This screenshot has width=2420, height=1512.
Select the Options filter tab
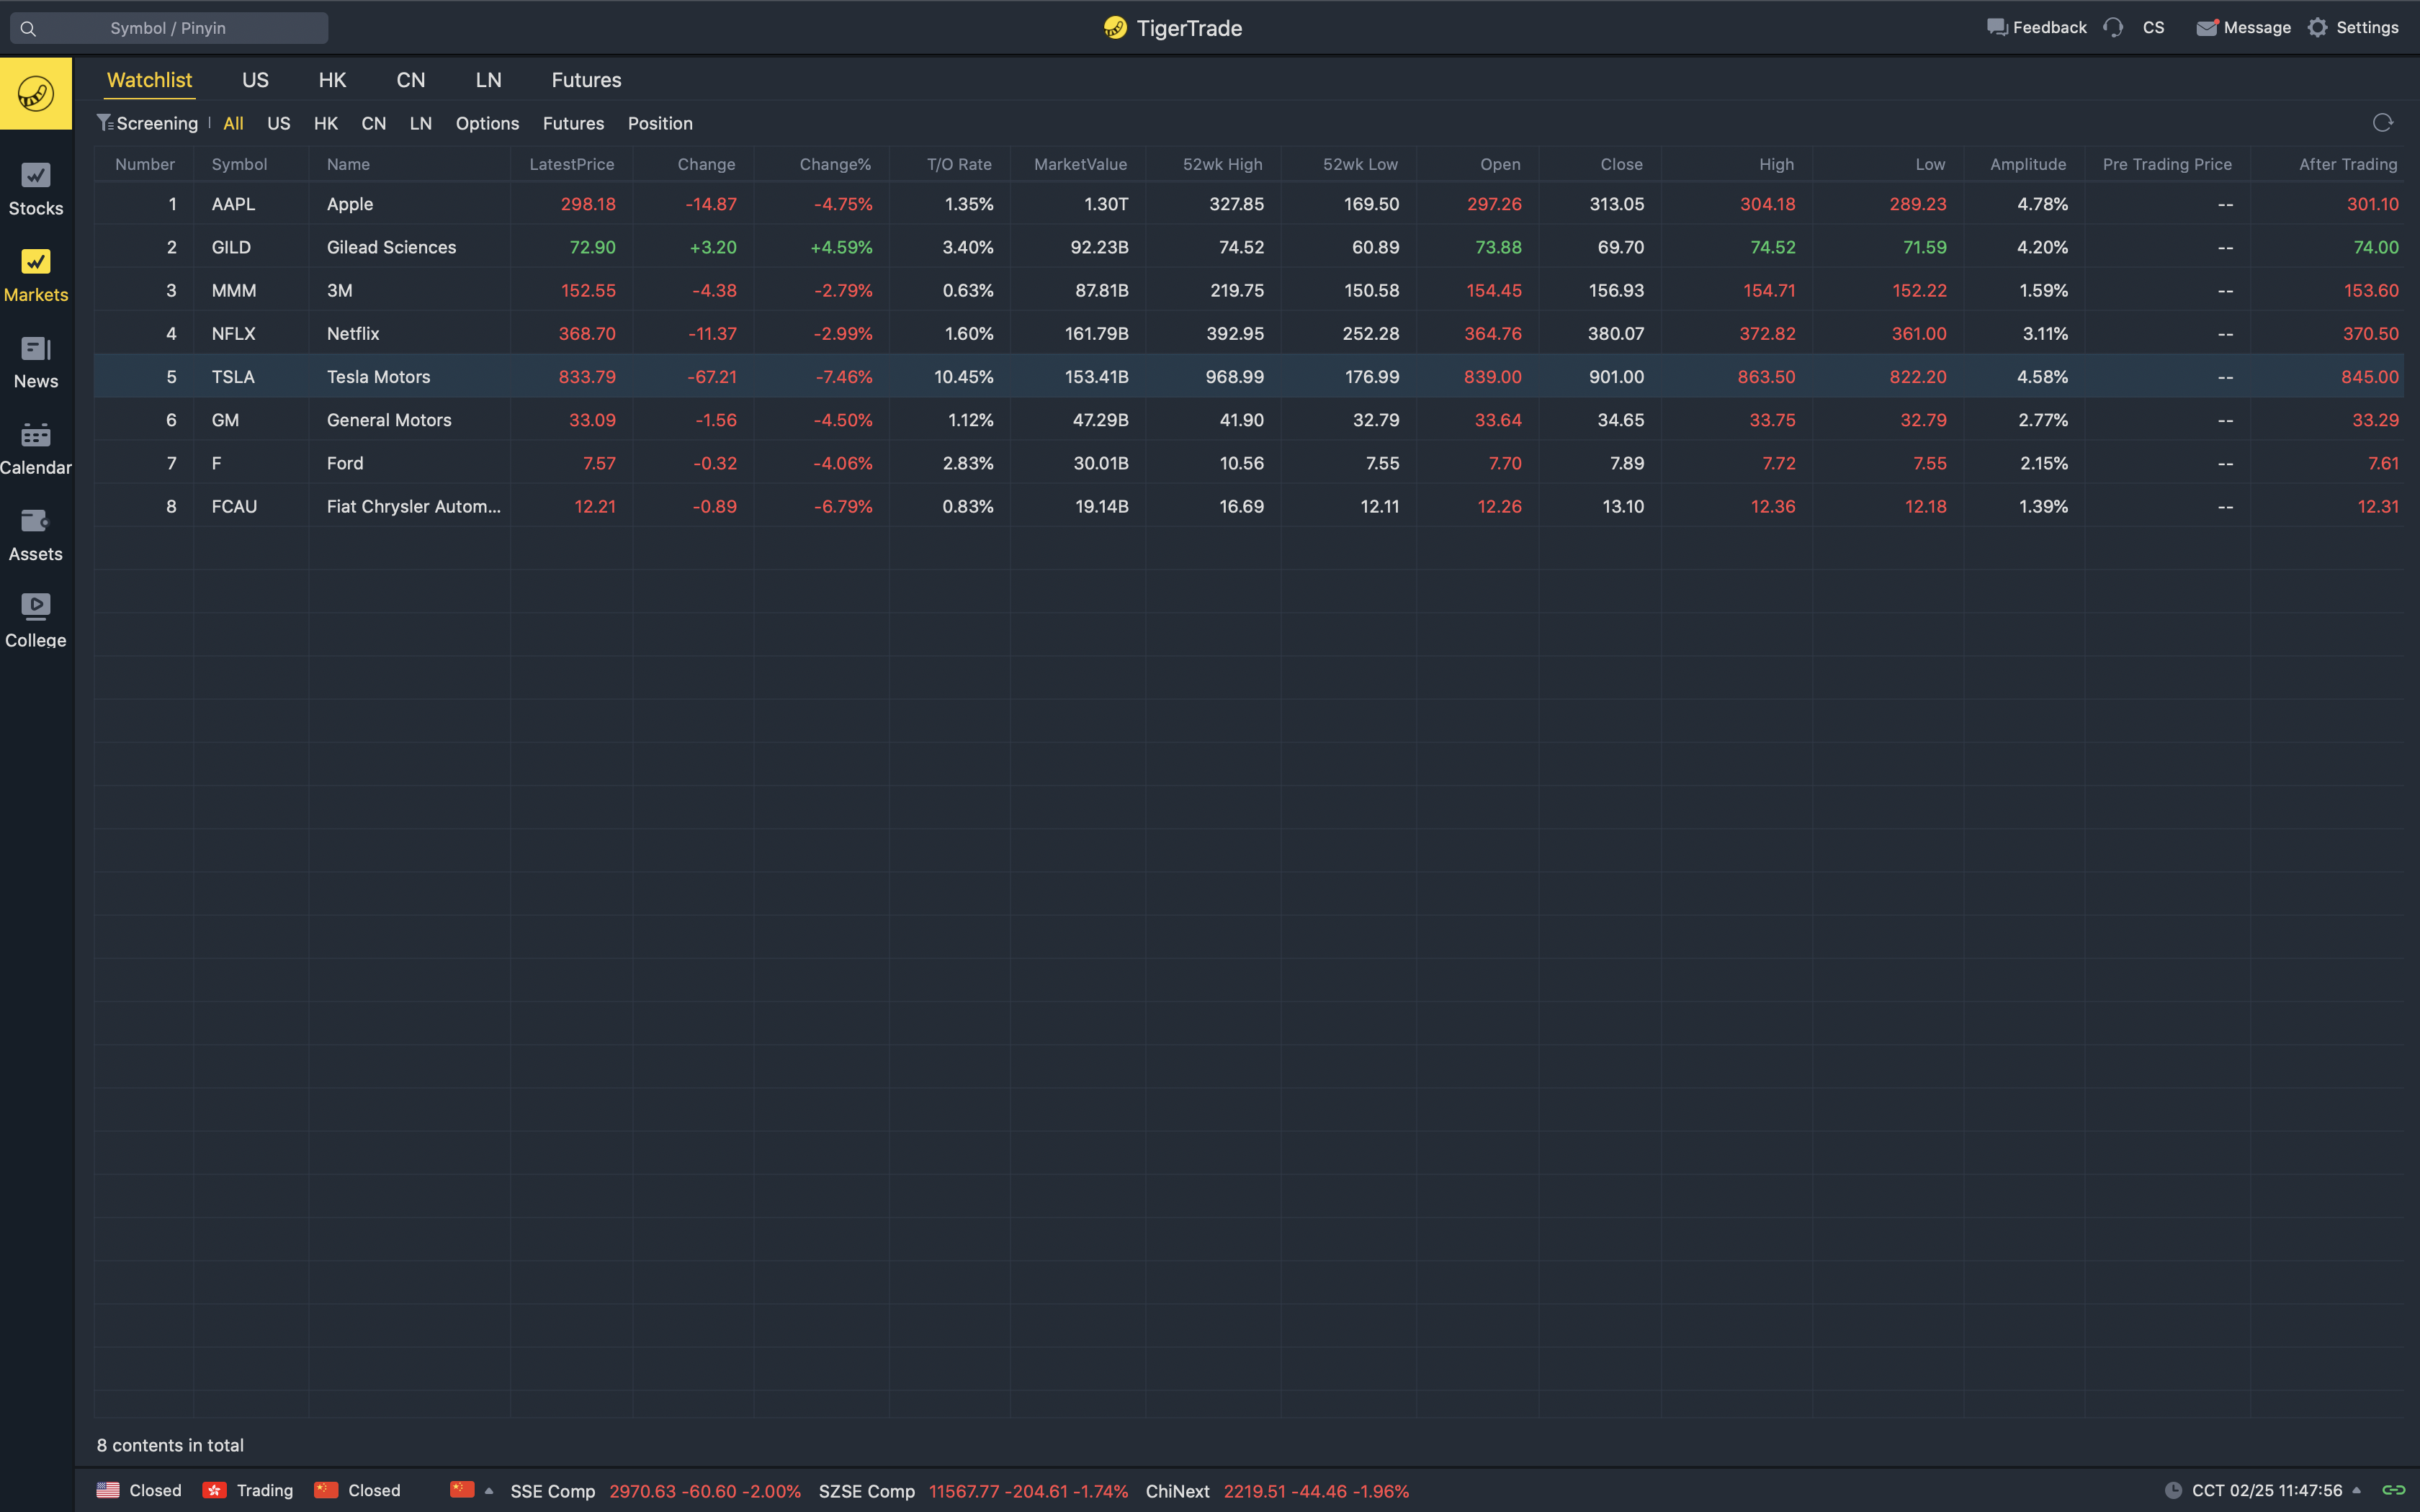point(487,123)
